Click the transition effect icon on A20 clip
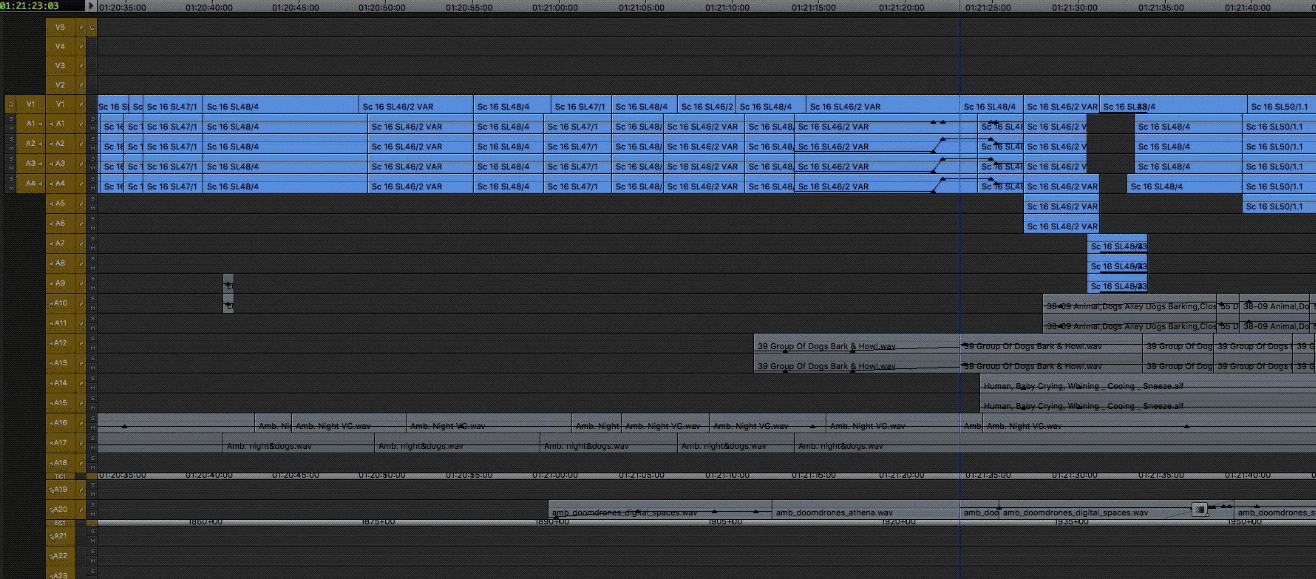Viewport: 1316px width, 579px height. tap(1199, 510)
